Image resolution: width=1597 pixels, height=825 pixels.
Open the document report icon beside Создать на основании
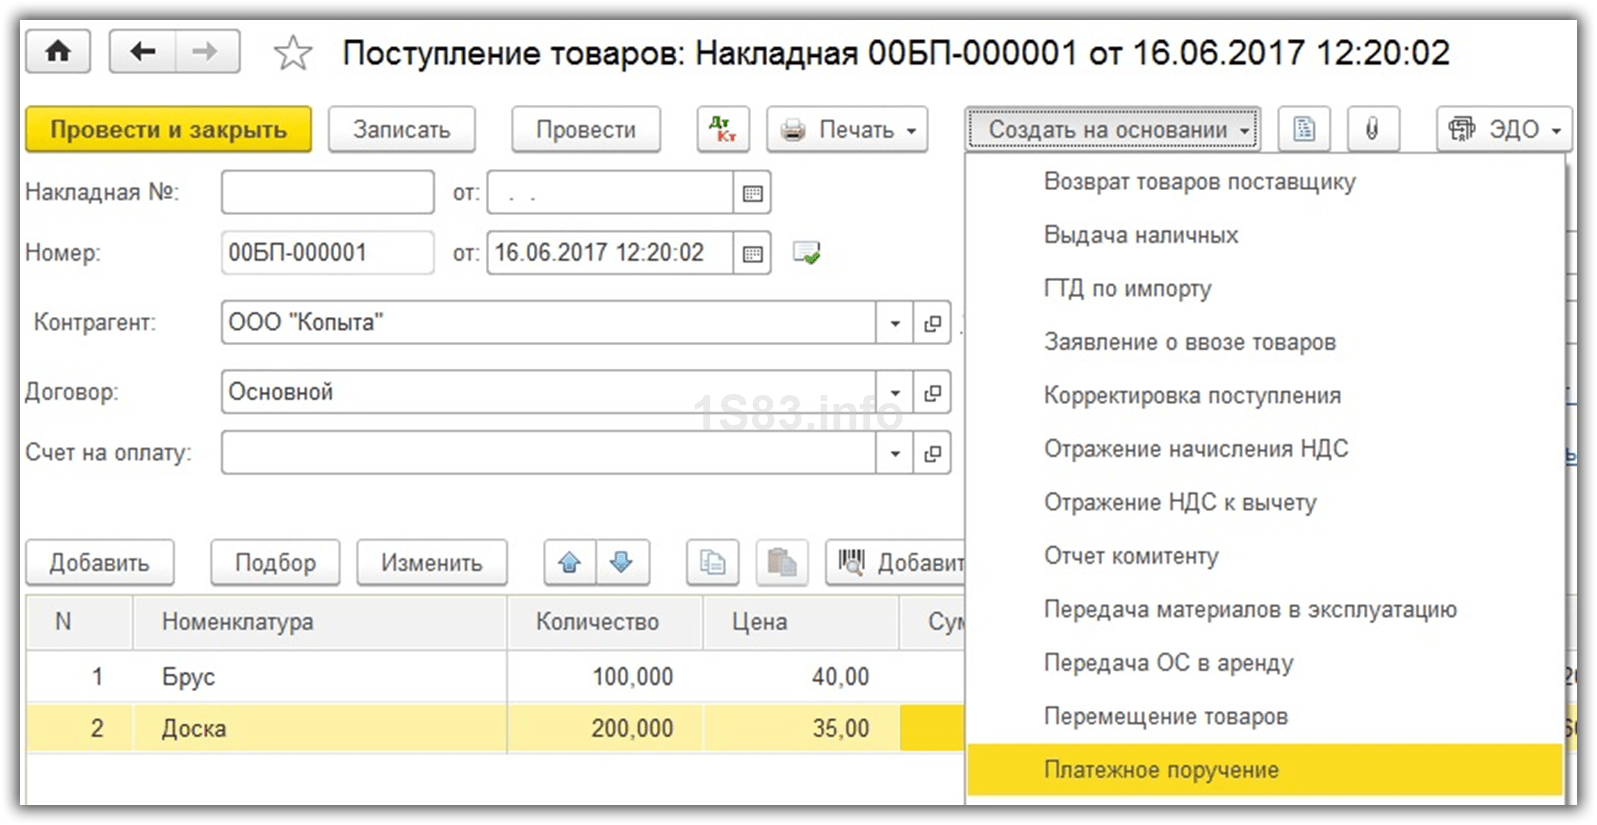click(1304, 130)
